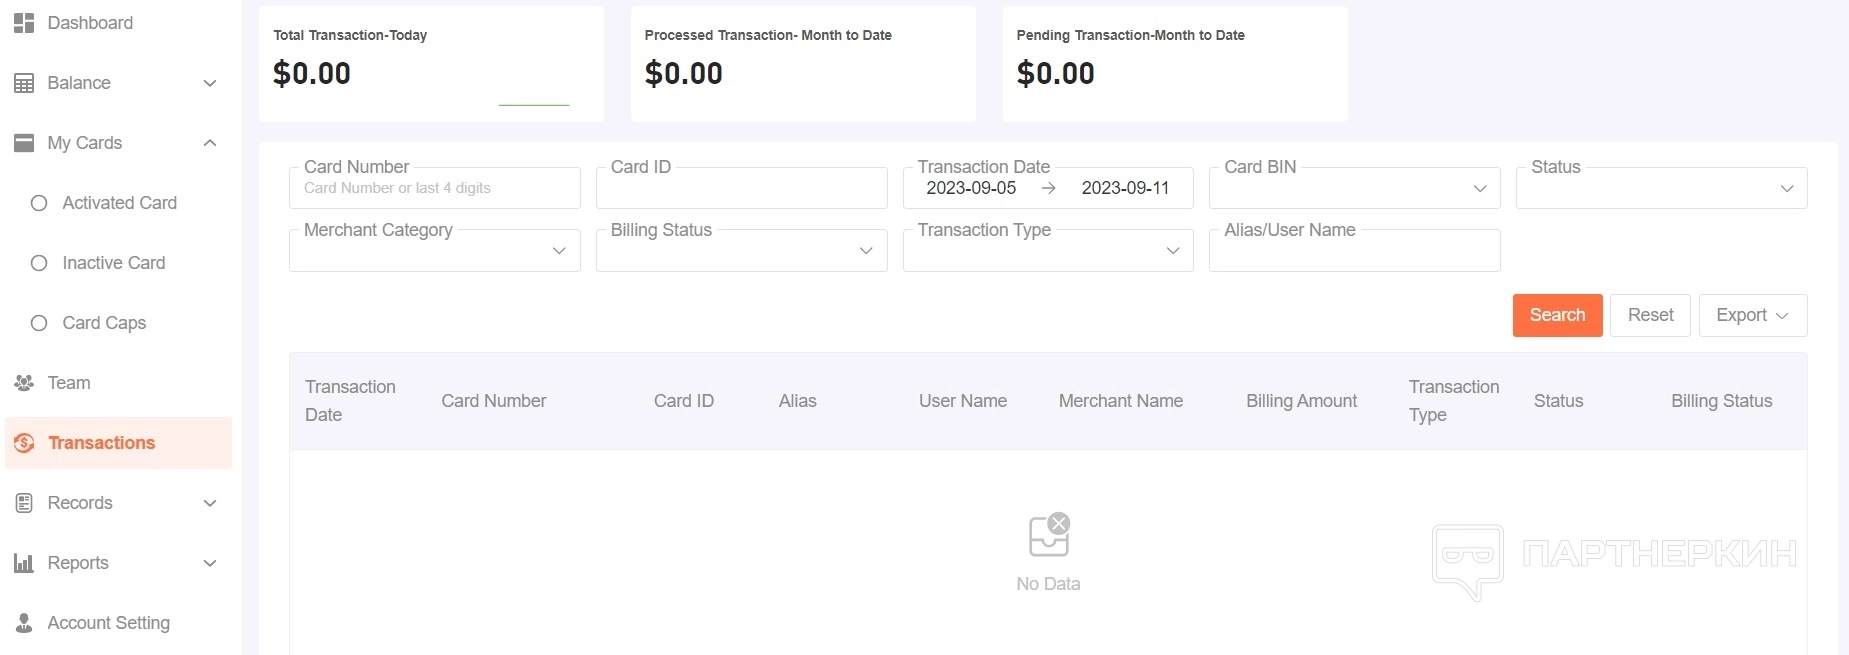Click the My Cards card icon
This screenshot has height=655, width=1849.
tap(24, 143)
